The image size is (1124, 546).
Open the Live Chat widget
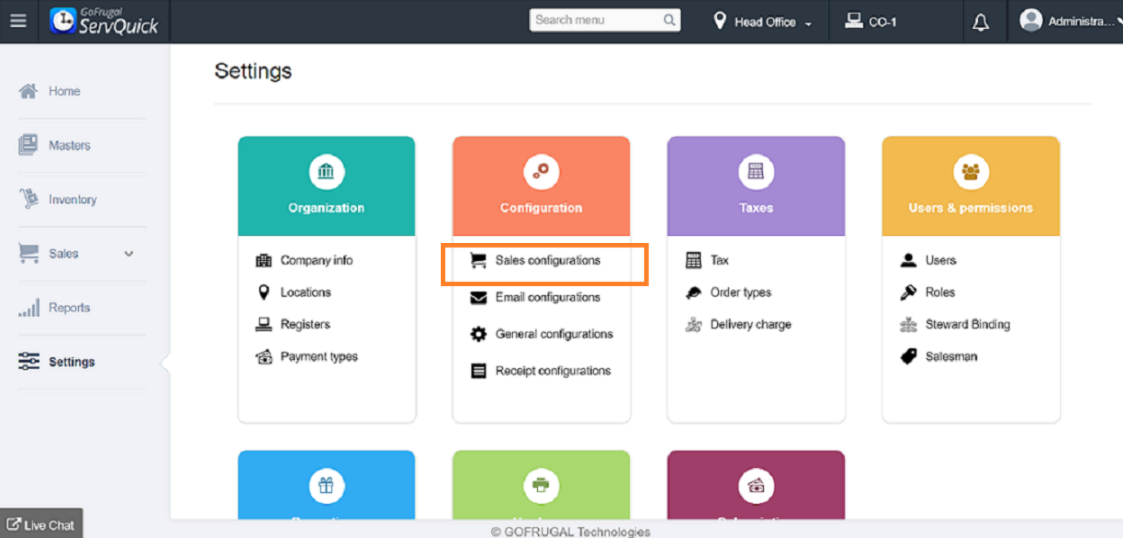pos(41,525)
